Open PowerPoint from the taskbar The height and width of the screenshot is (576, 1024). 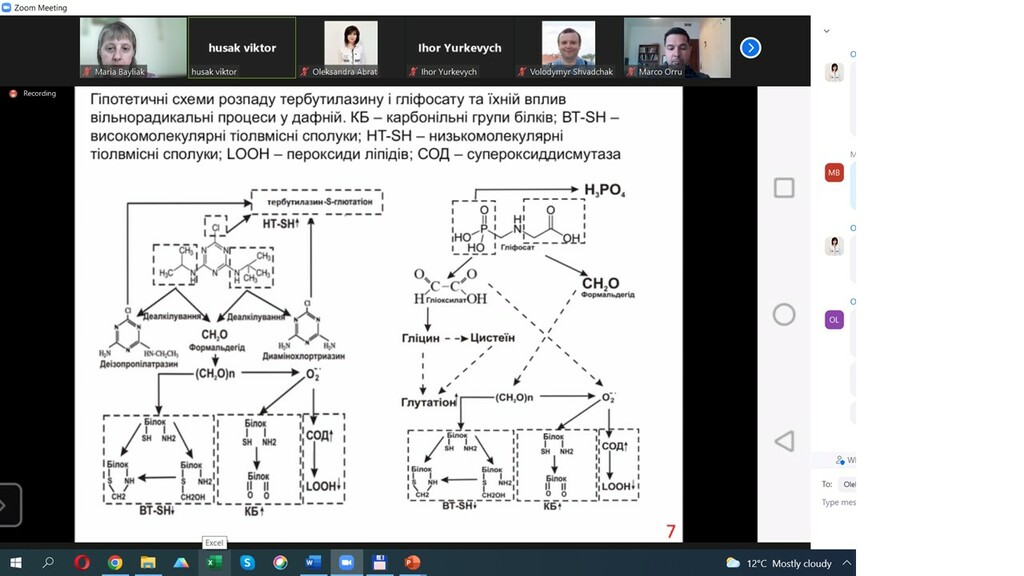coord(413,562)
